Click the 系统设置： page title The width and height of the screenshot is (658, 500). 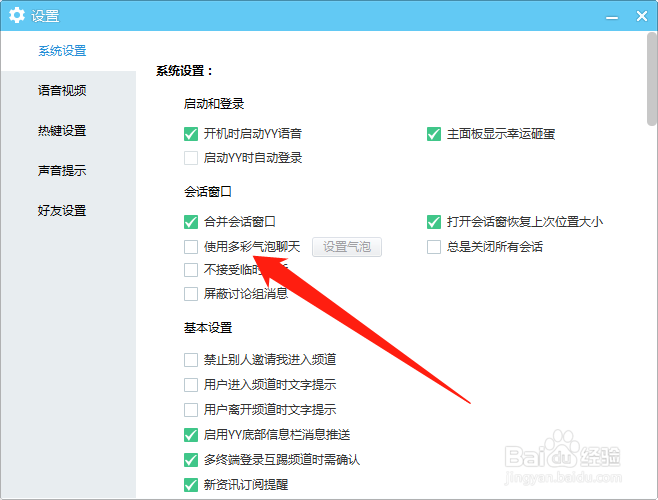point(185,71)
